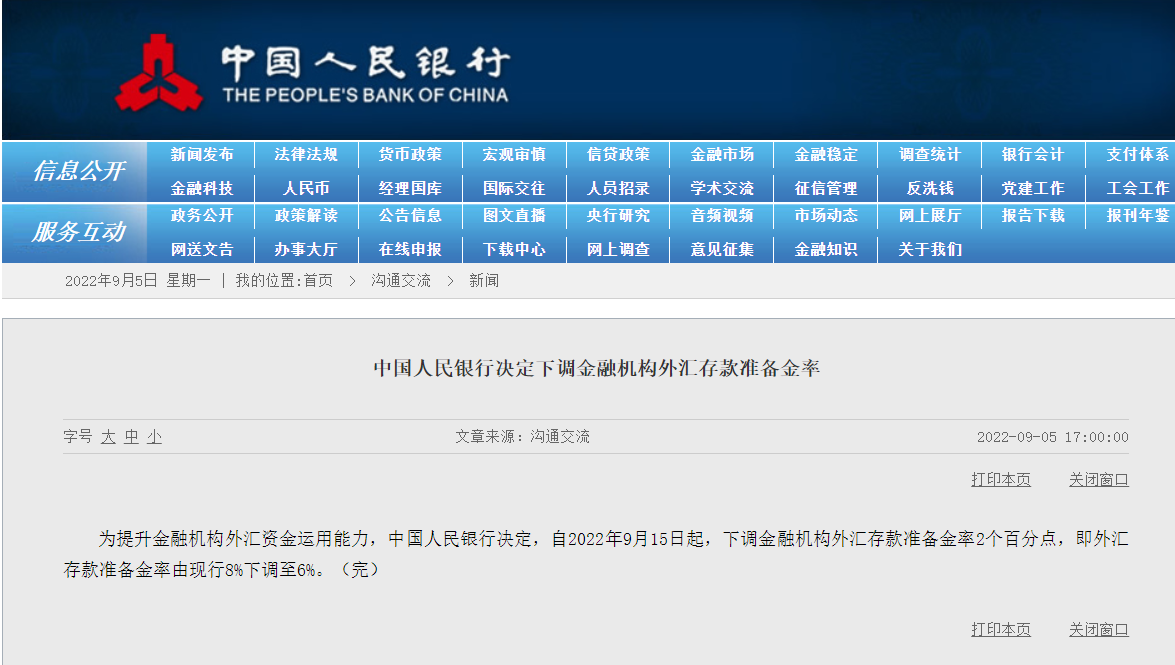
Task: Go to 办事大厅 page
Action: coord(306,249)
